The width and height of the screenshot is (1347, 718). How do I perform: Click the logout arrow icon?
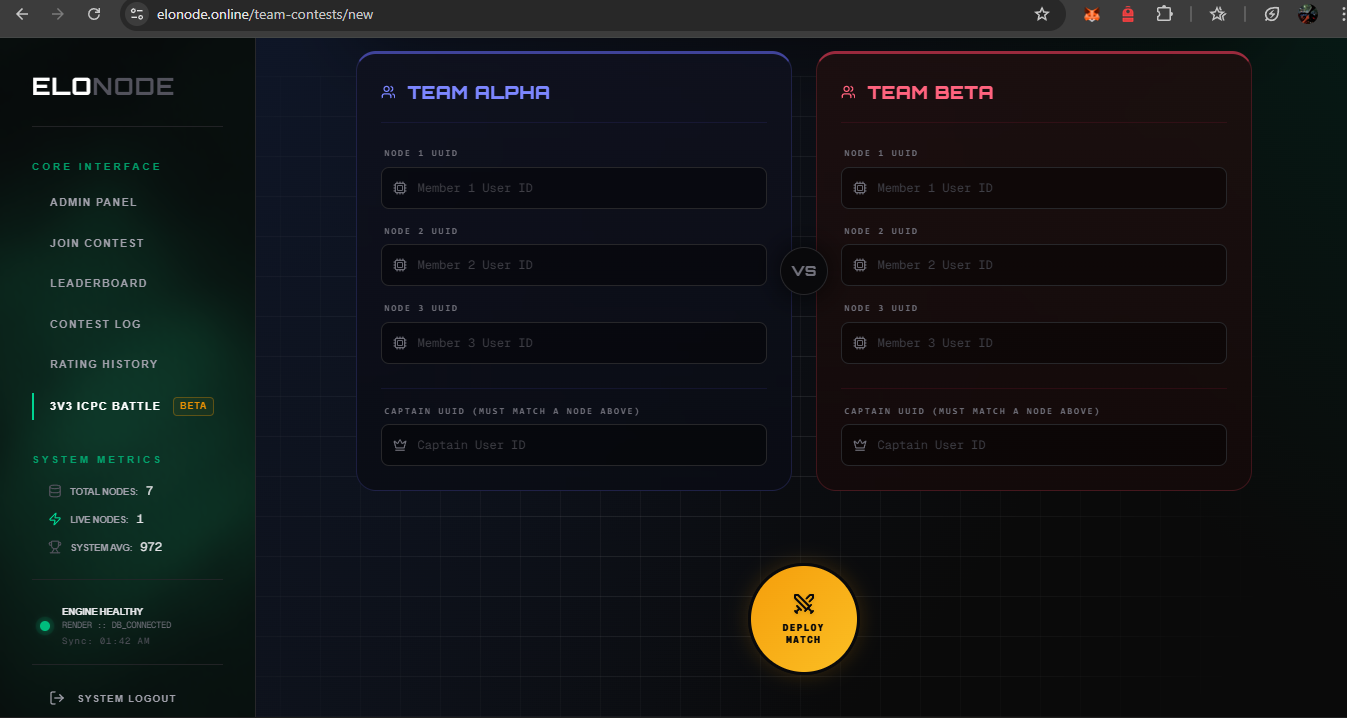point(57,698)
